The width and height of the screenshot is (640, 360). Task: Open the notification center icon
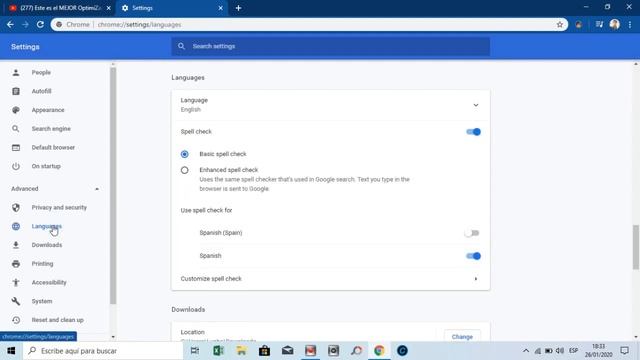624,351
